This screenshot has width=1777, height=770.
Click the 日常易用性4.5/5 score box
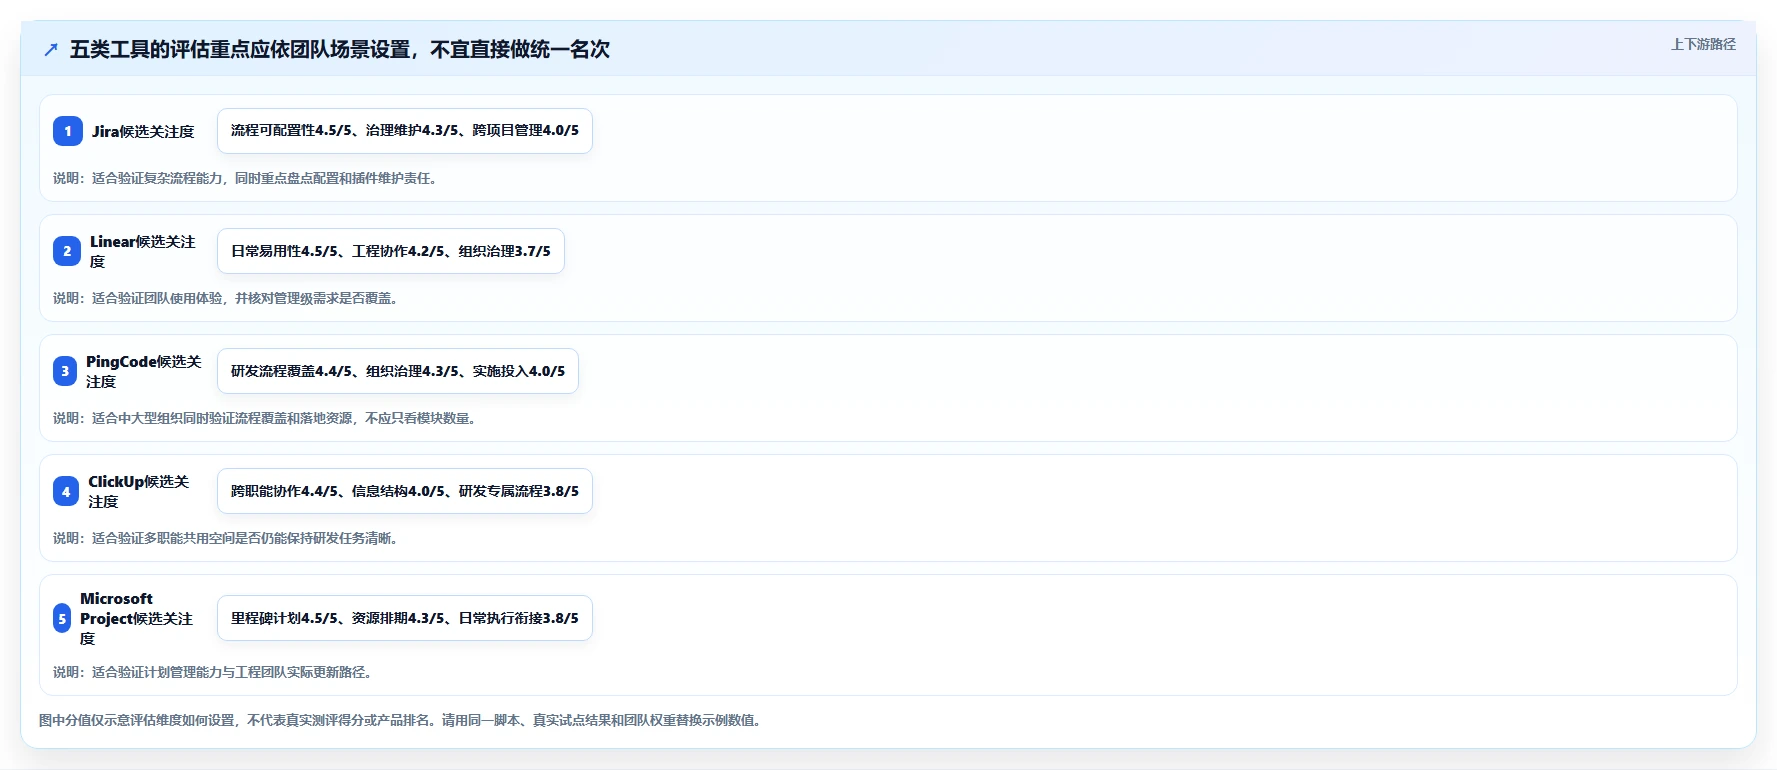coord(391,251)
